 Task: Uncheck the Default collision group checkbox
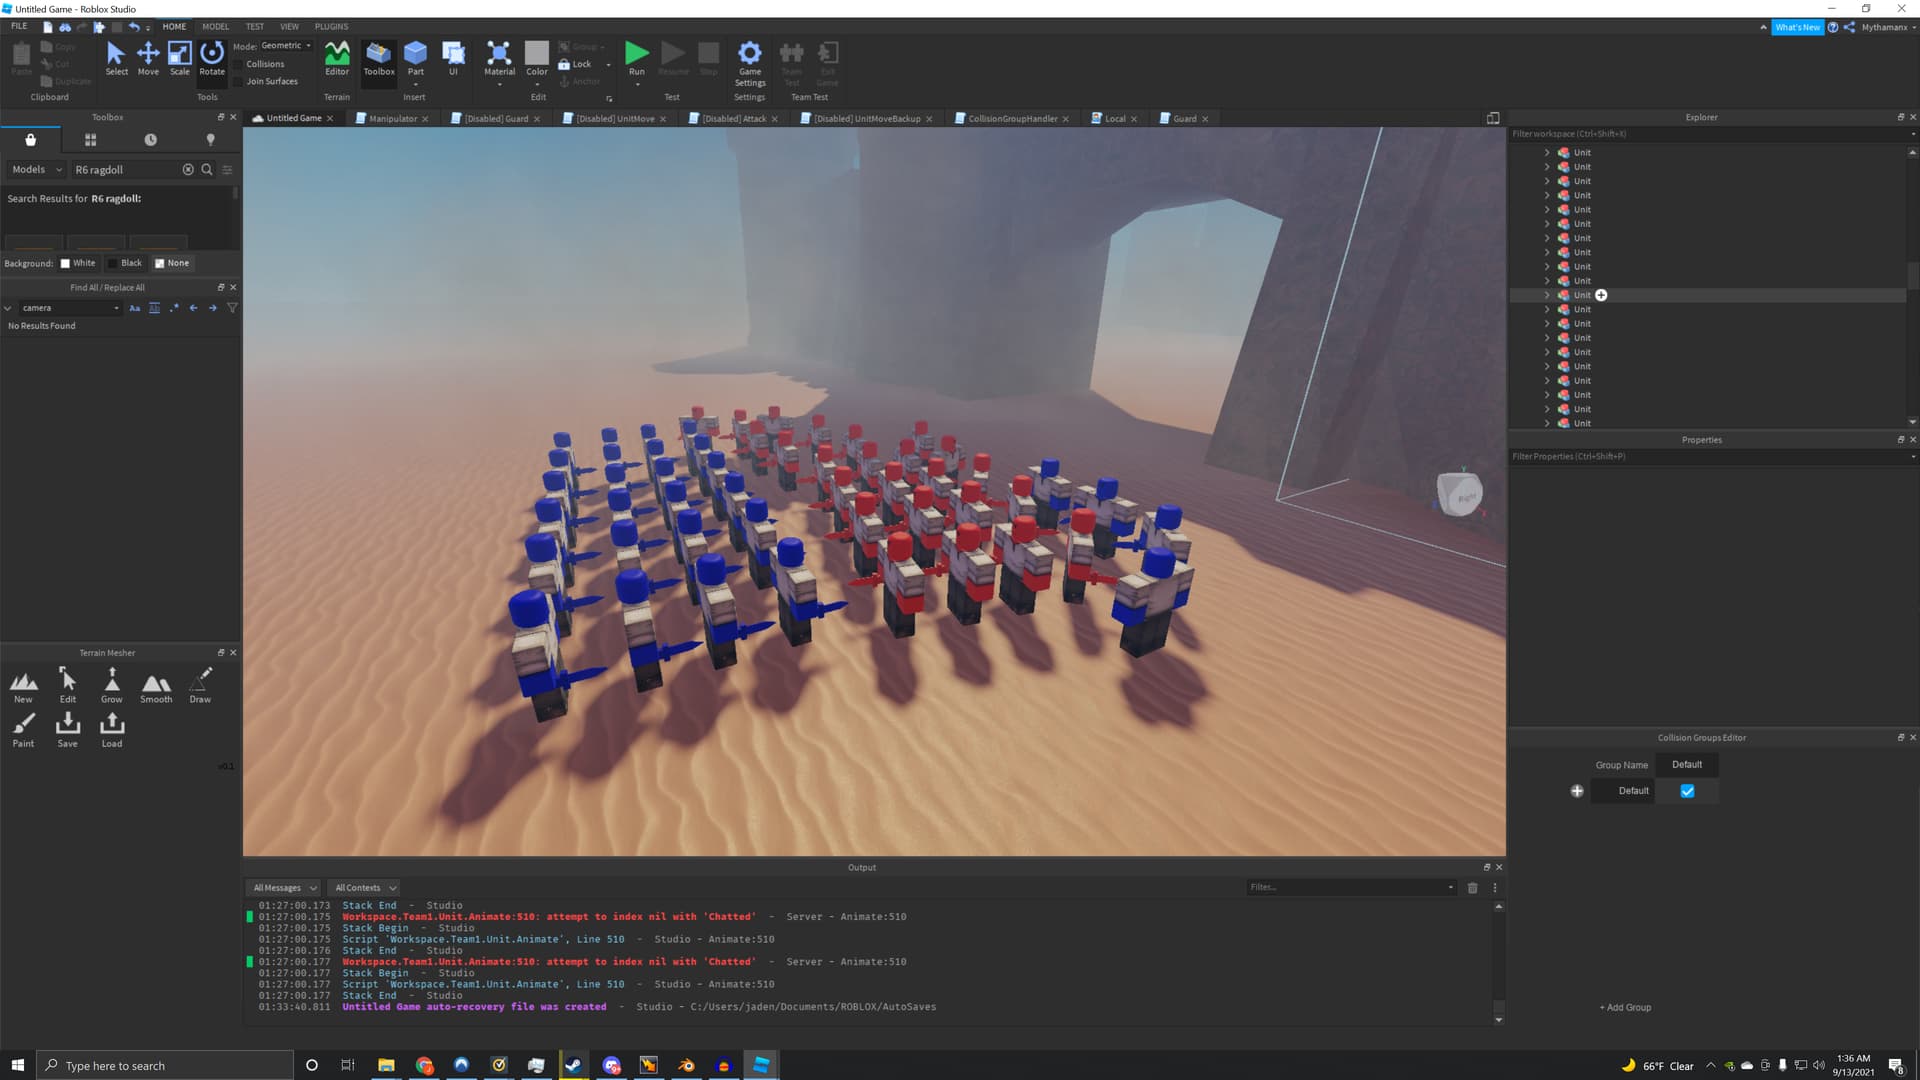[1687, 791]
